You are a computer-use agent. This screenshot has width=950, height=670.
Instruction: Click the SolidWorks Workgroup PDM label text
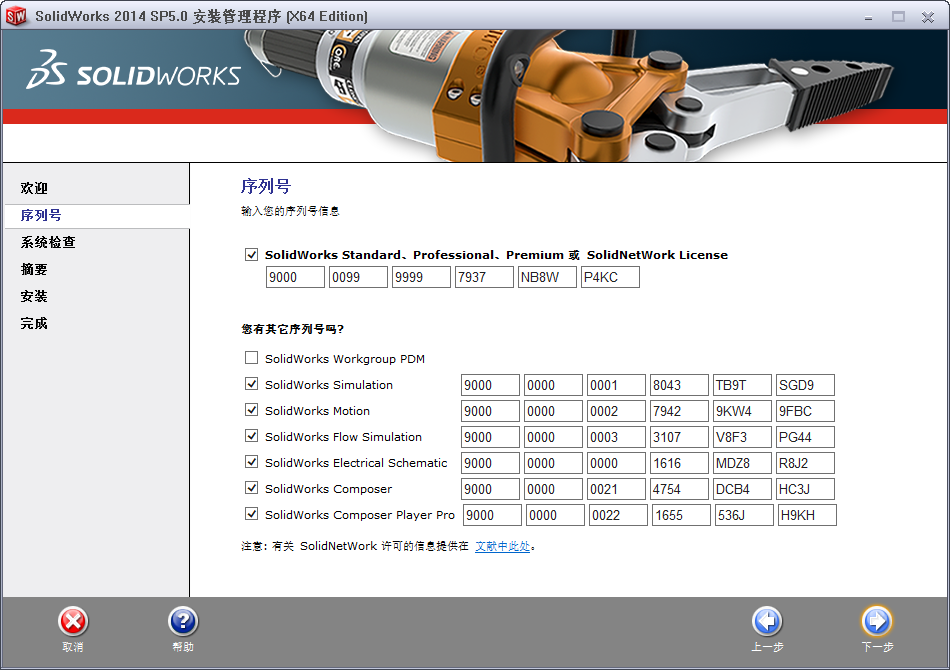tap(345, 359)
